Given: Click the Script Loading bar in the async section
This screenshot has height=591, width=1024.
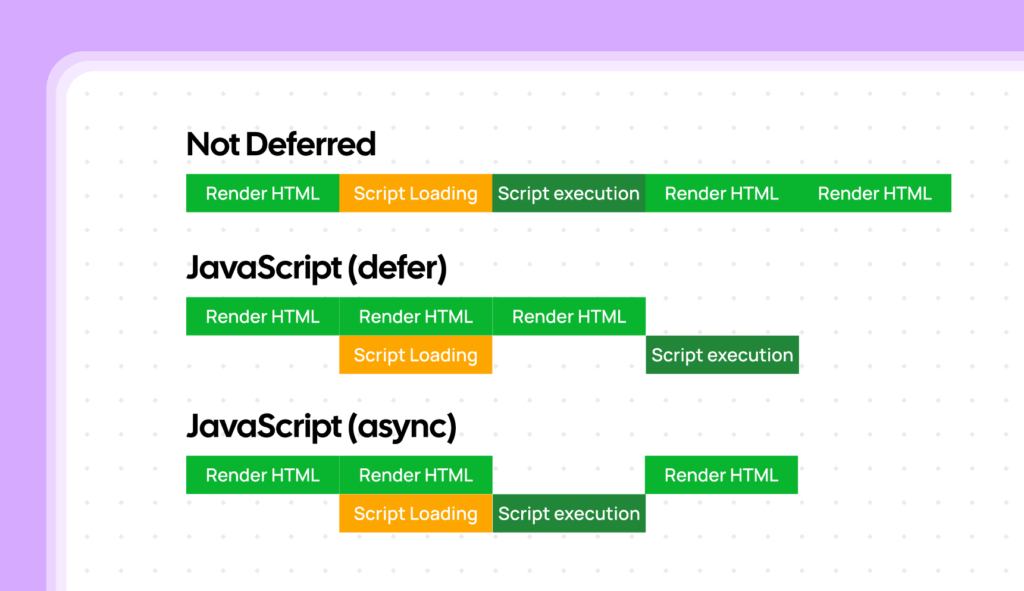Looking at the screenshot, I should 415,513.
